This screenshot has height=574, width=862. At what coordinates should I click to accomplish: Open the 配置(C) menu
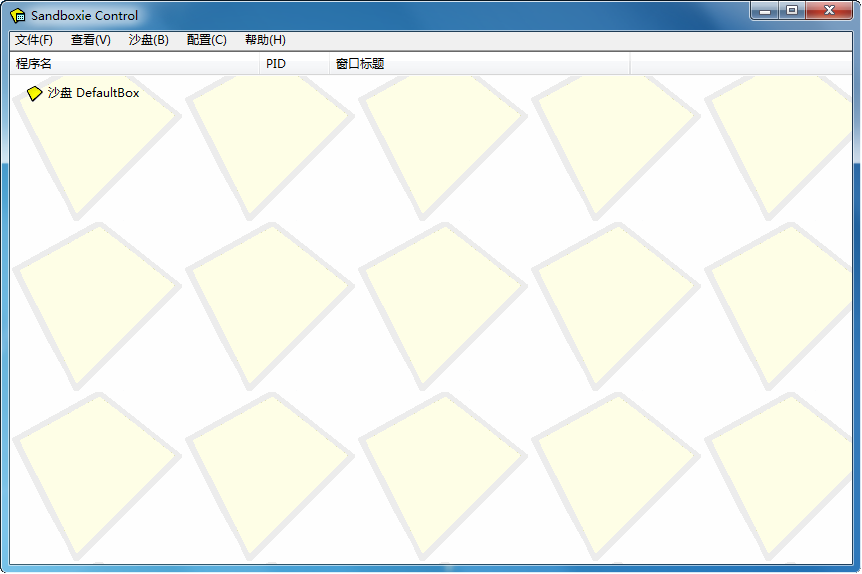[207, 40]
